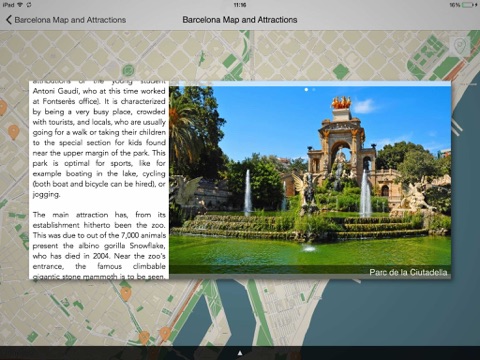The height and width of the screenshot is (360, 480).
Task: Switch to the second photo page dot
Action: tap(314, 89)
